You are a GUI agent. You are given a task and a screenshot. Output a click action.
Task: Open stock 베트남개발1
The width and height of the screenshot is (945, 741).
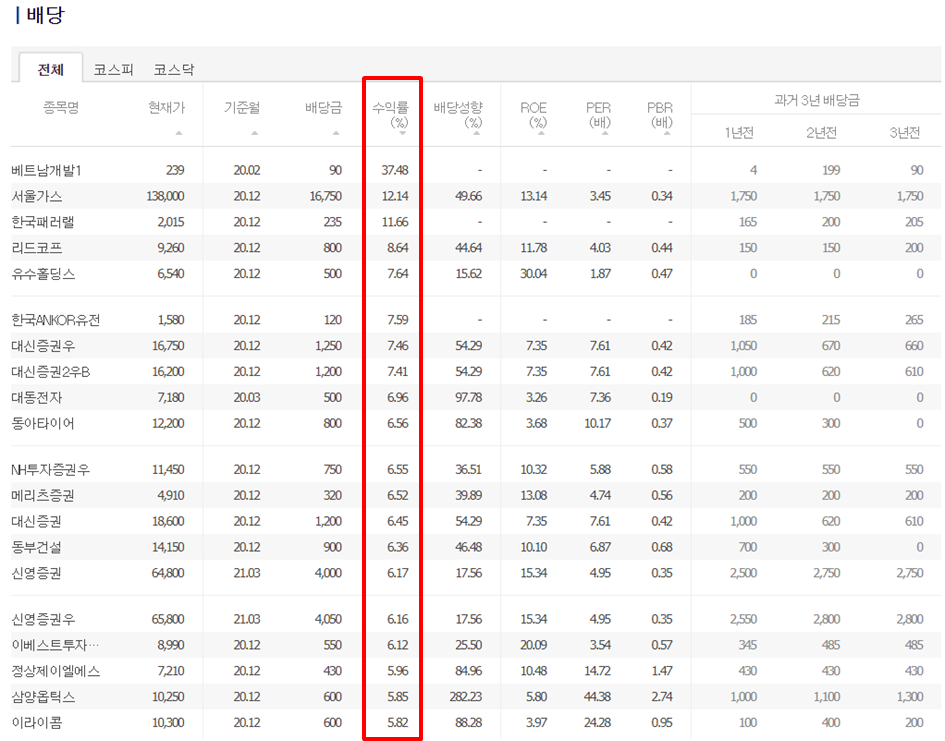pos(46,170)
